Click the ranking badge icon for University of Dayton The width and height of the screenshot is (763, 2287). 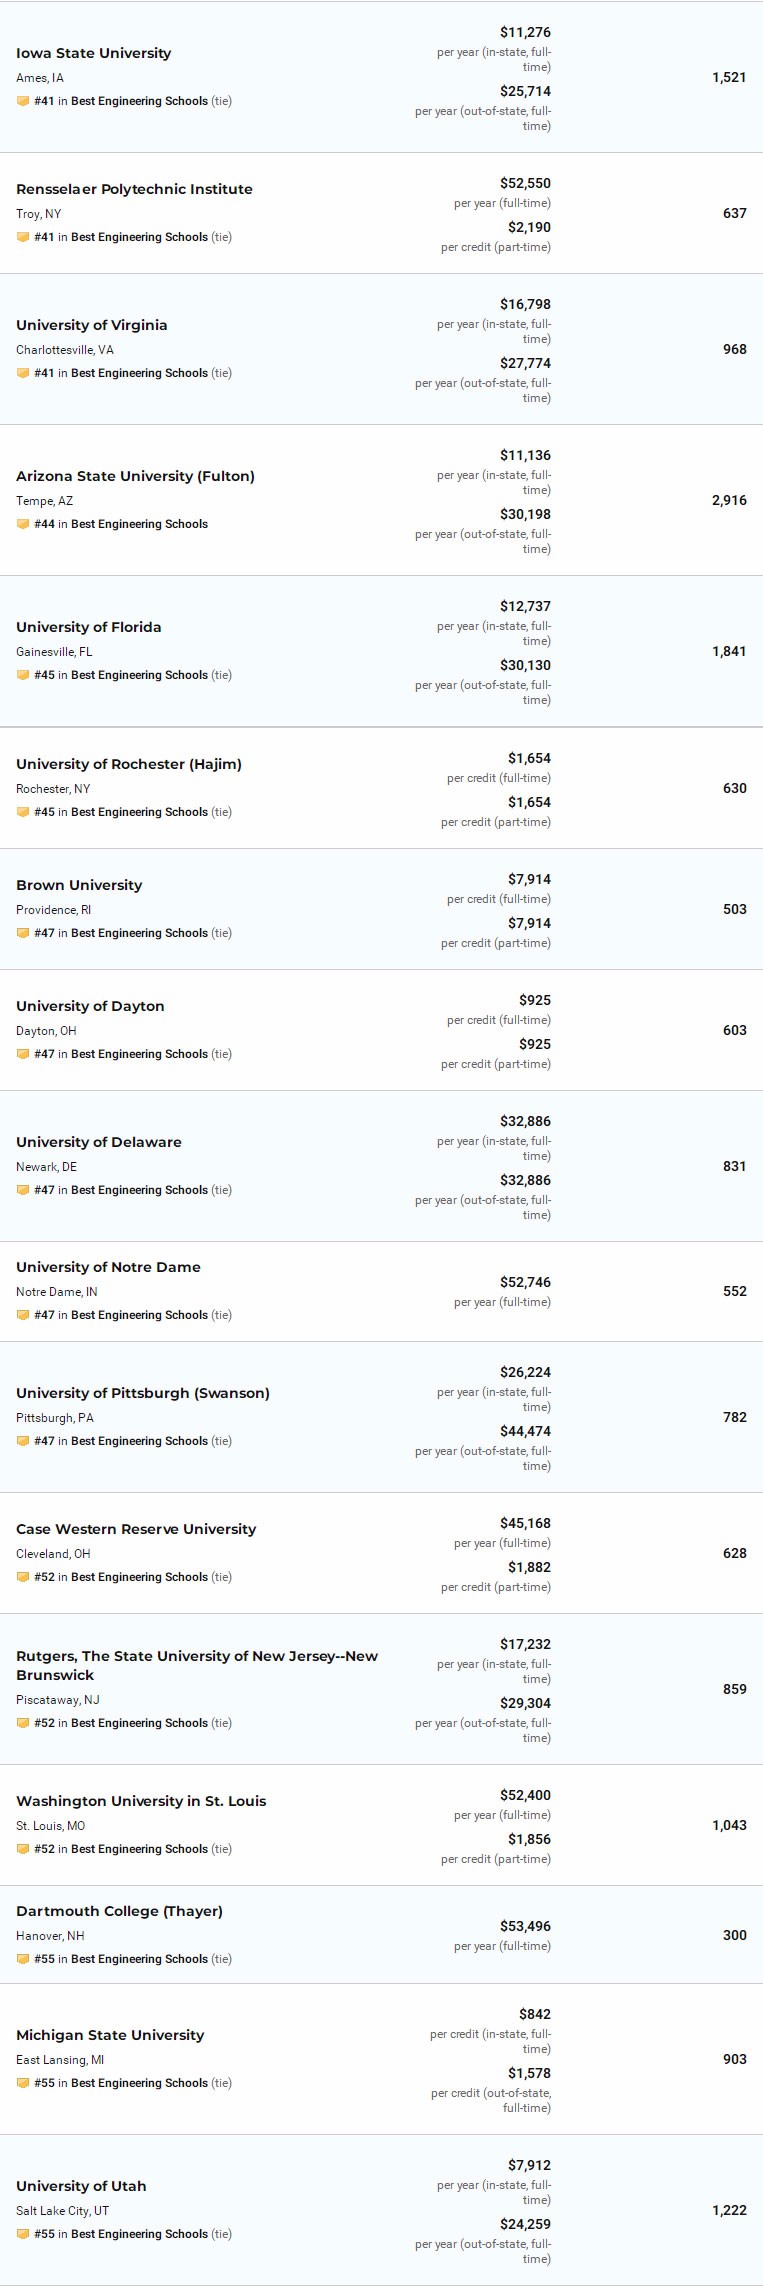coord(23,1054)
